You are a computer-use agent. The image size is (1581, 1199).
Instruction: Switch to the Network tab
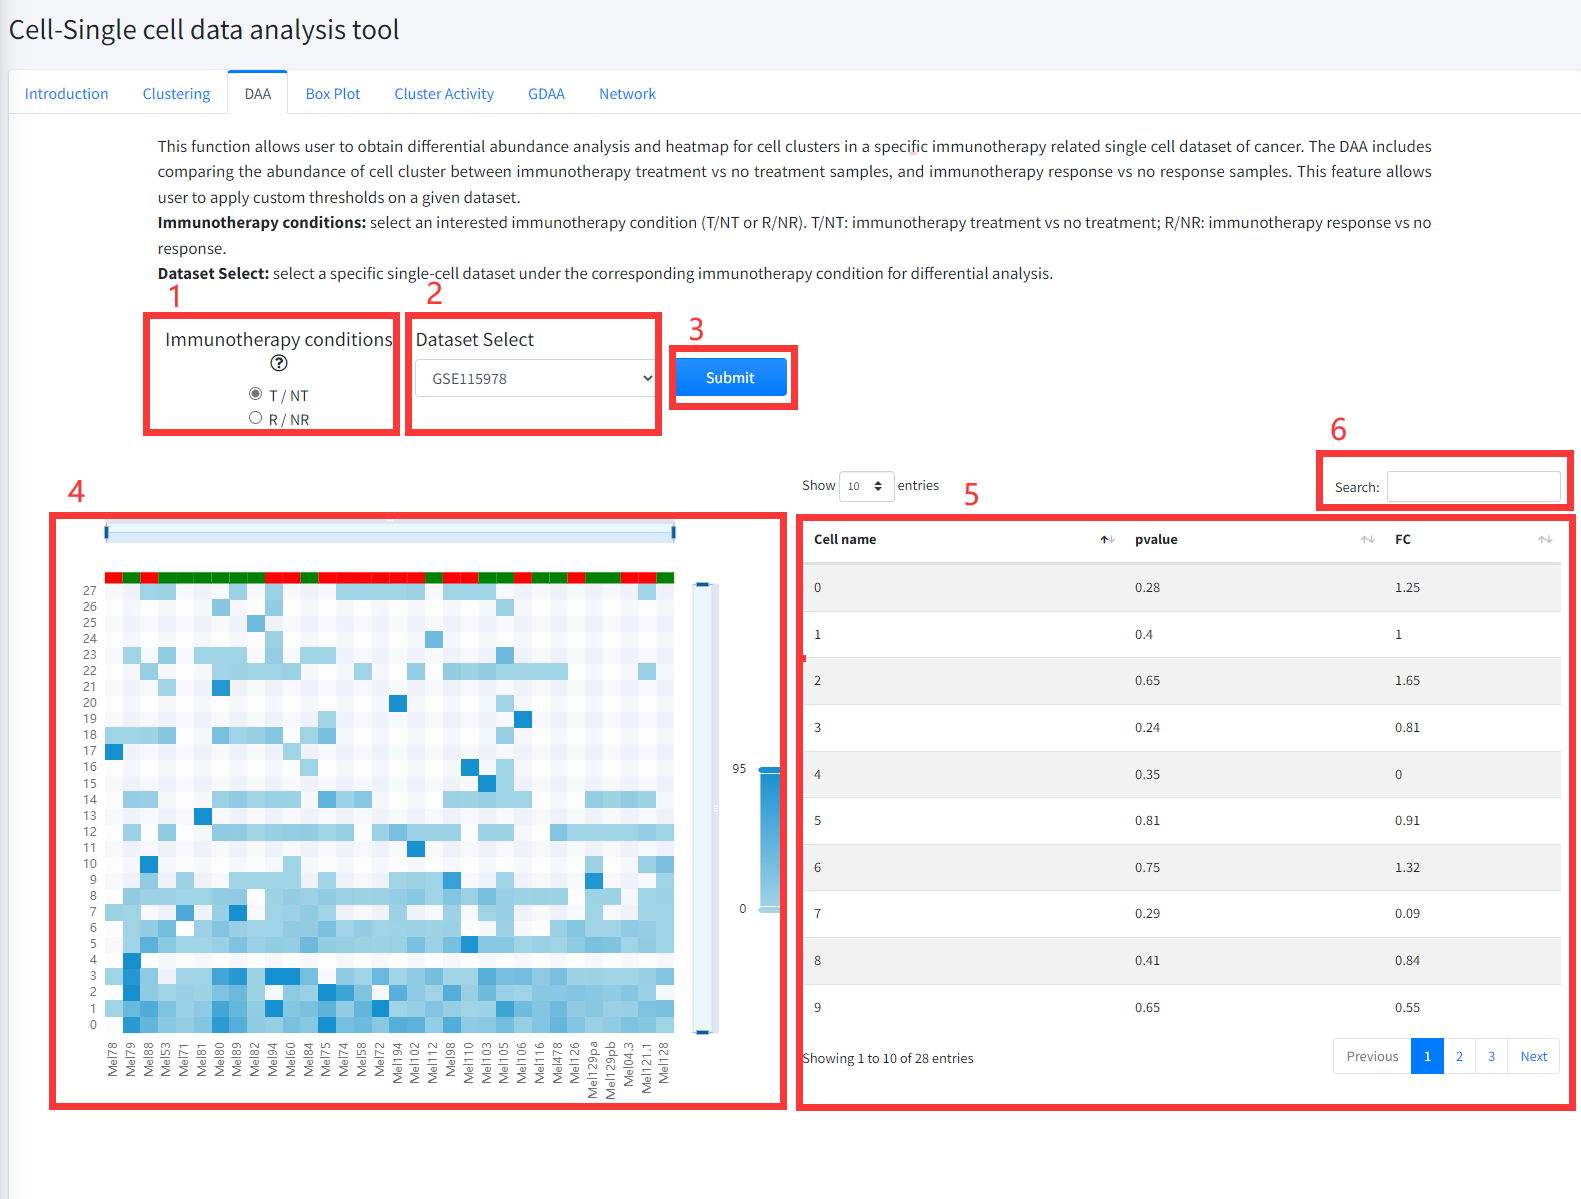tap(627, 94)
